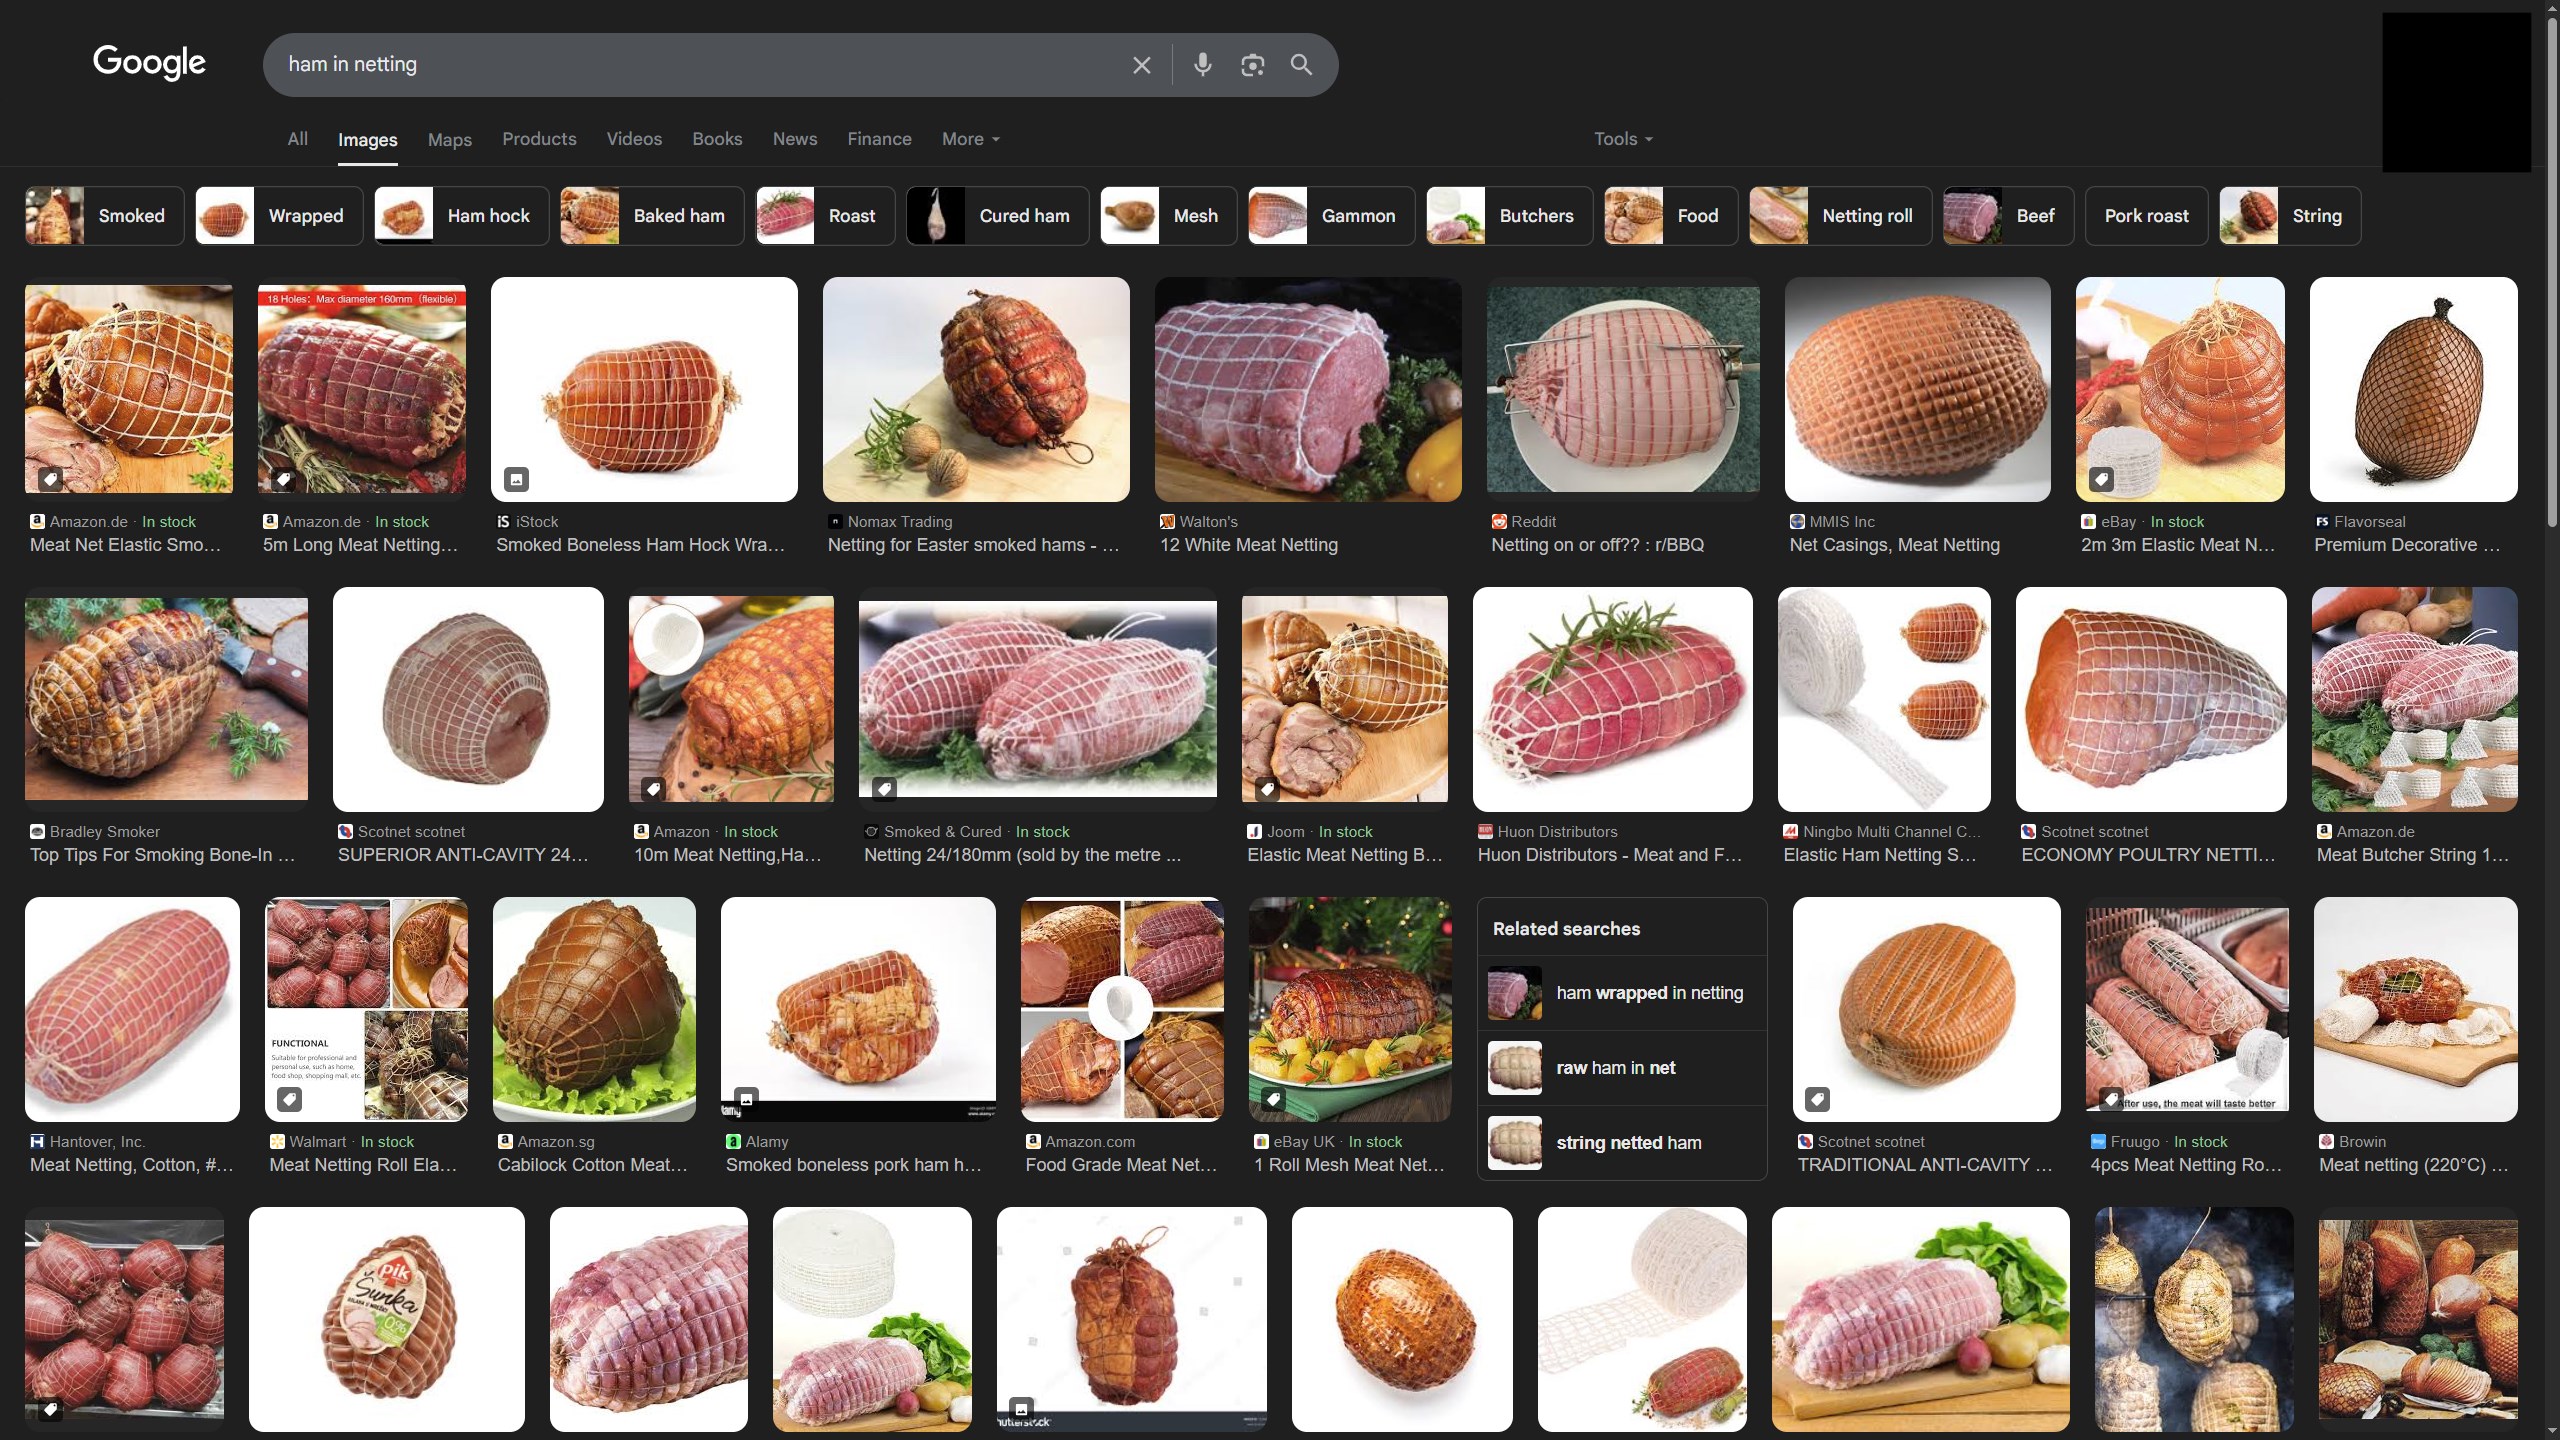Image resolution: width=2560 pixels, height=1440 pixels.
Task: Open the Hantover cotton netting thumbnail
Action: click(132, 1009)
